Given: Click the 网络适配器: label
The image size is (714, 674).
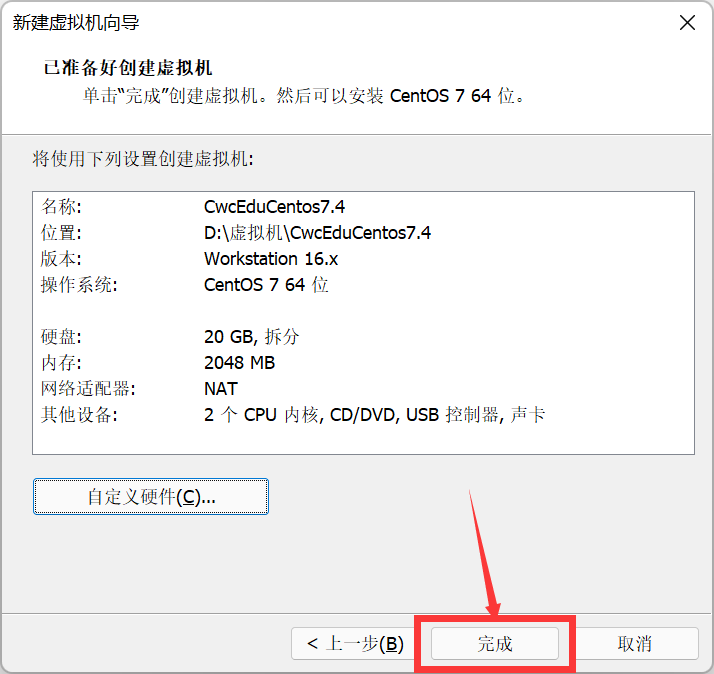Looking at the screenshot, I should [x=88, y=388].
